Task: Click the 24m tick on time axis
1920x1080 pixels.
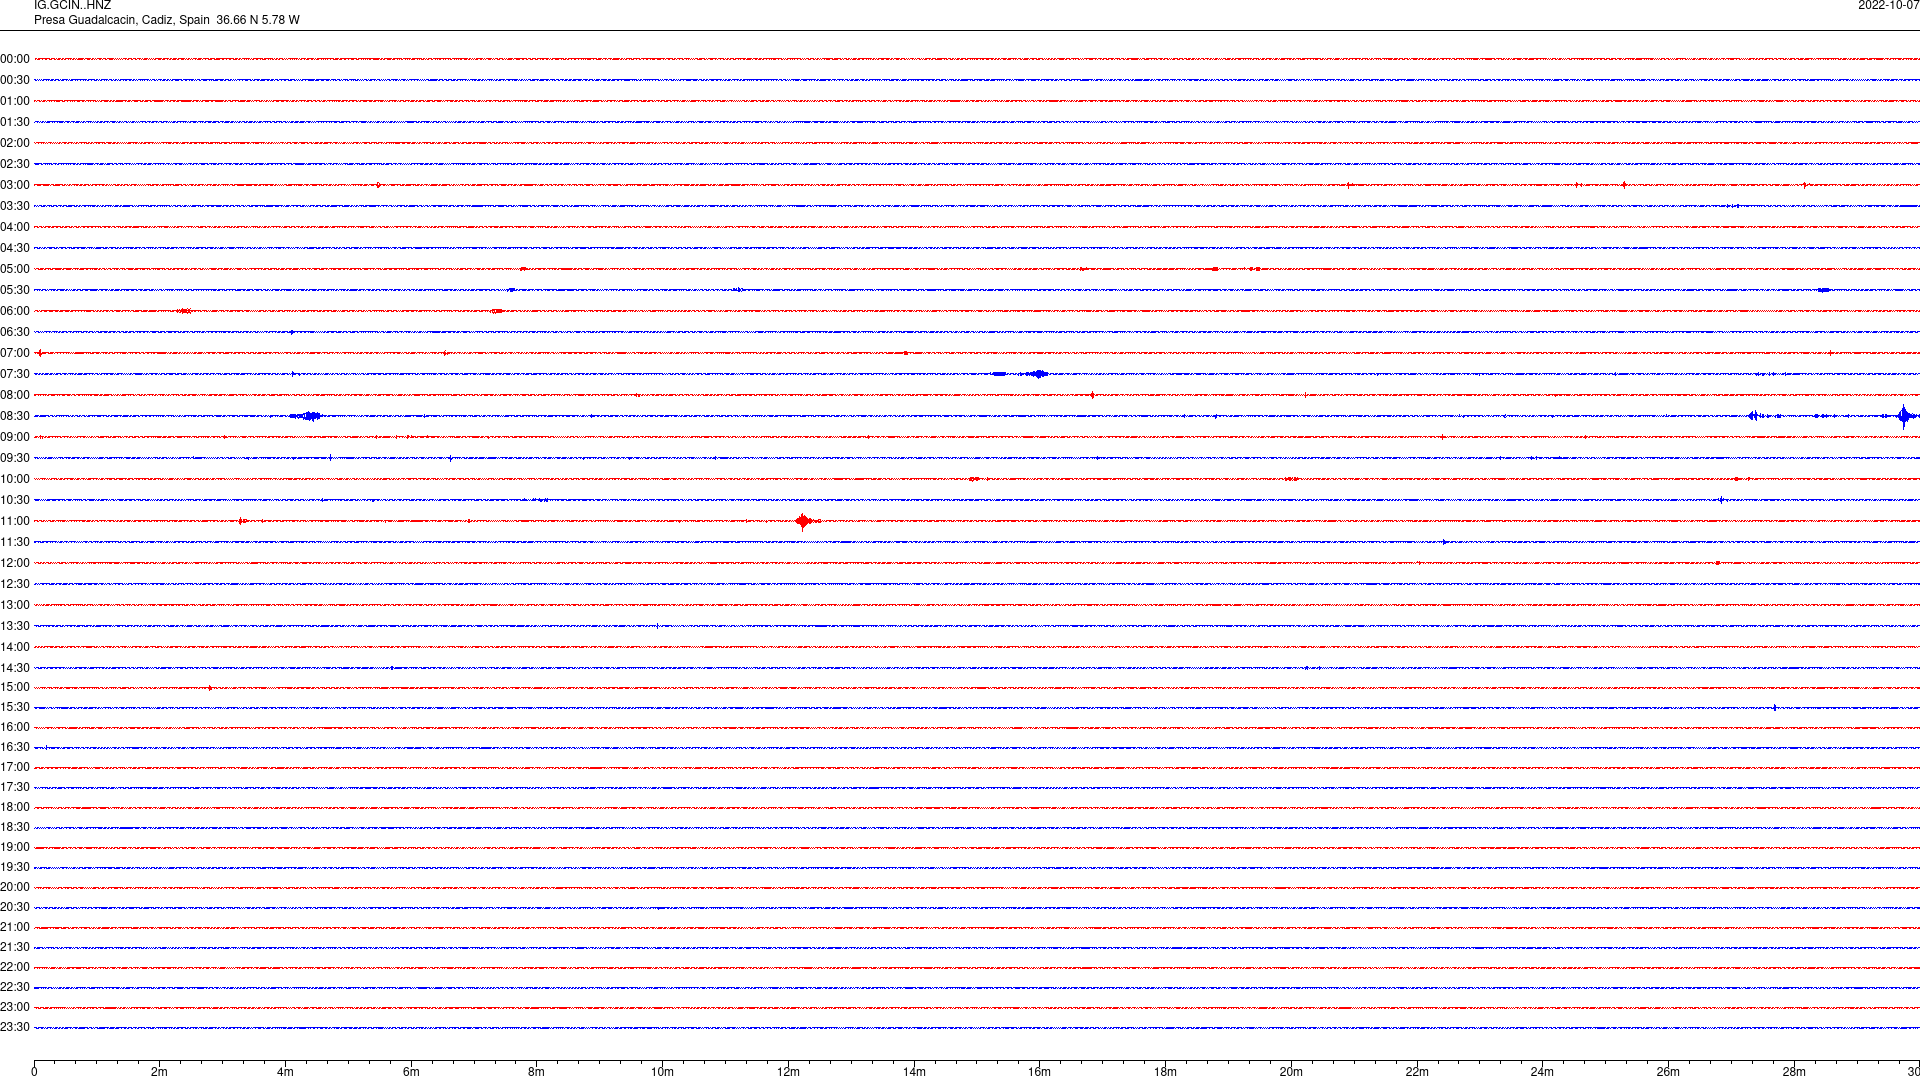Action: click(1542, 1072)
